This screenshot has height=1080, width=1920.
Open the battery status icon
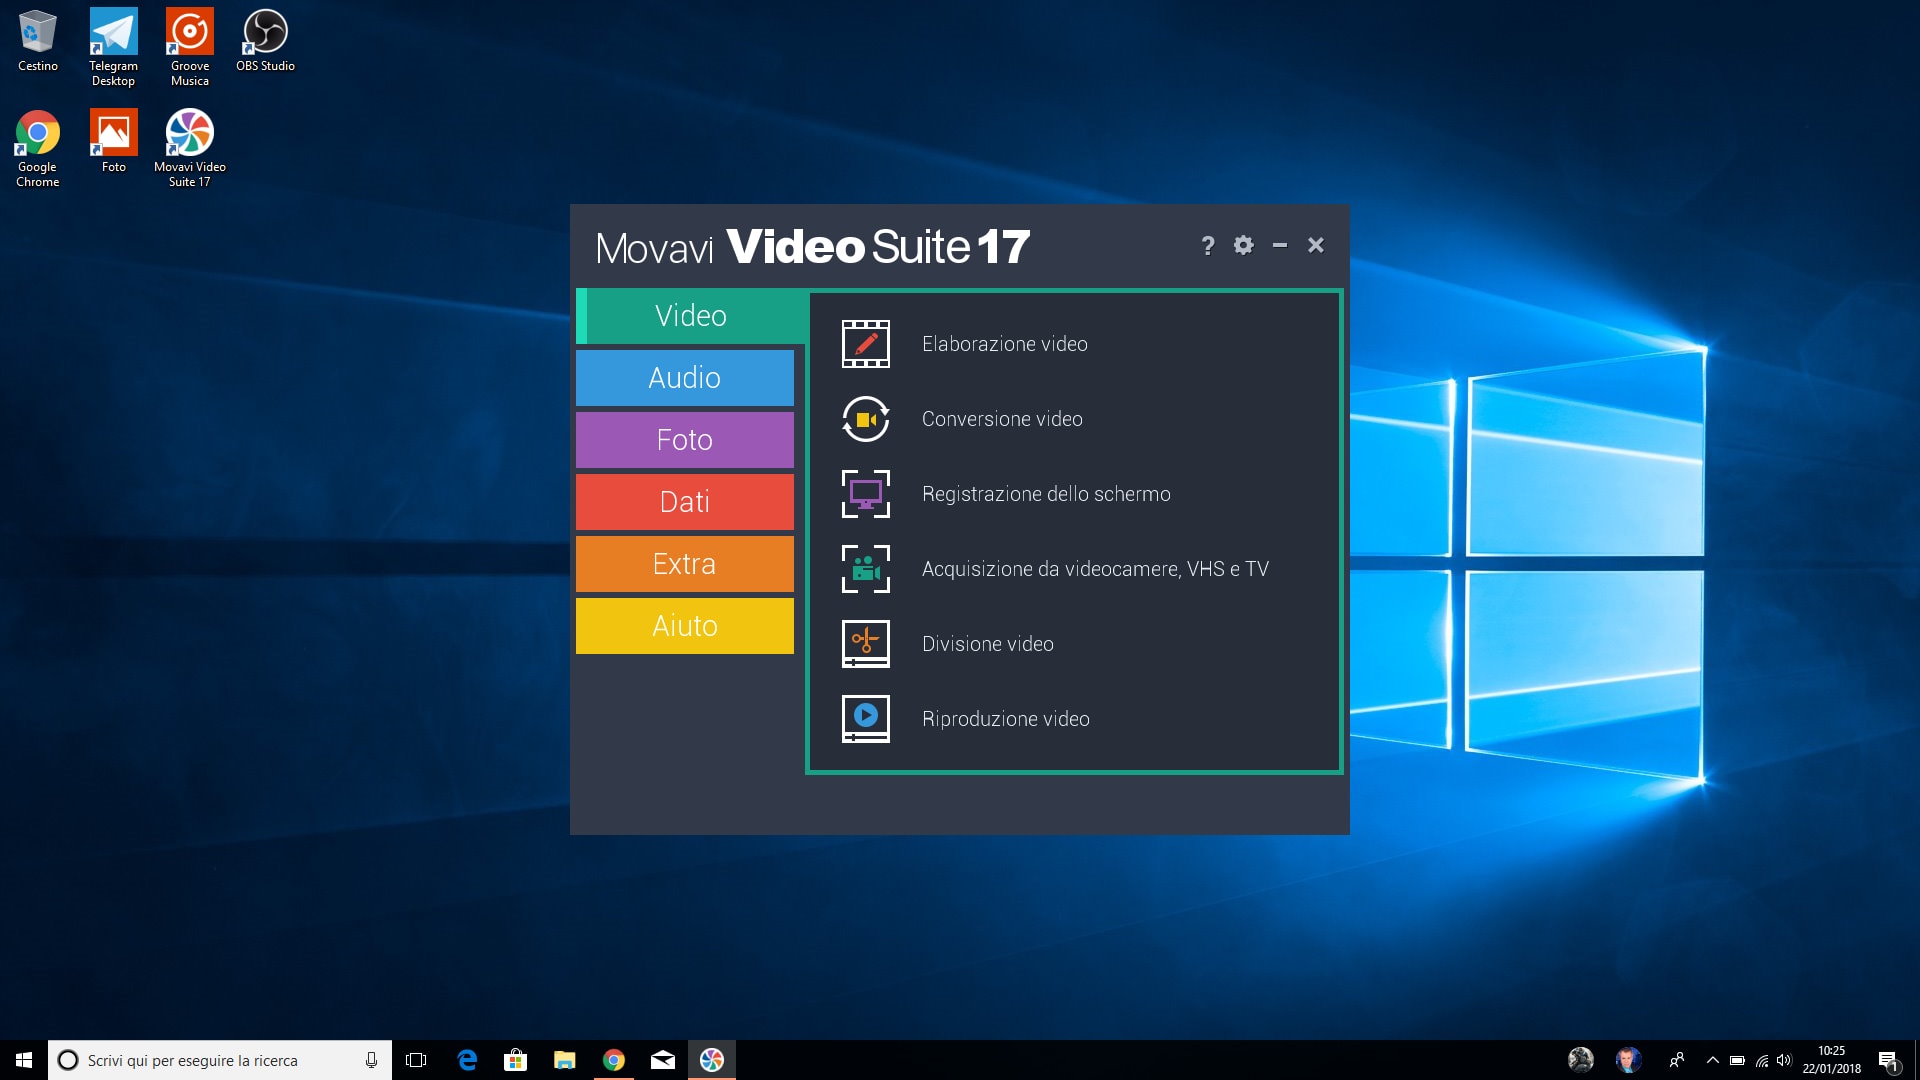pyautogui.click(x=1737, y=1060)
